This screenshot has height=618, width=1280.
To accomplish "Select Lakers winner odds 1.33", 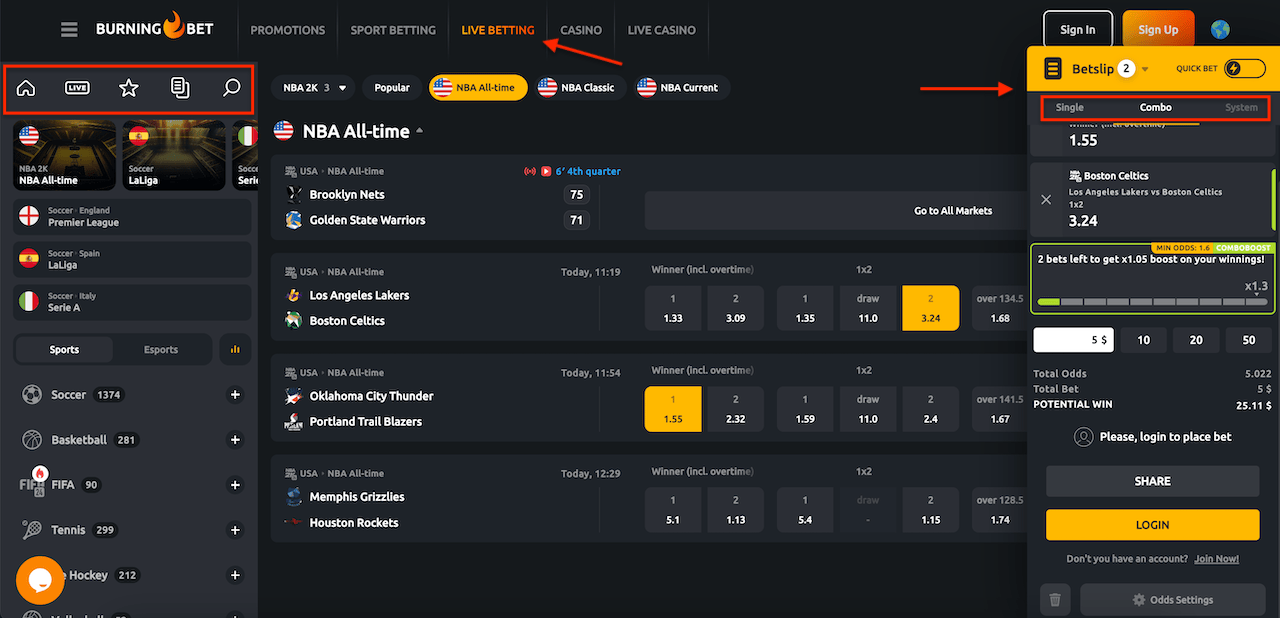I will coord(673,308).
